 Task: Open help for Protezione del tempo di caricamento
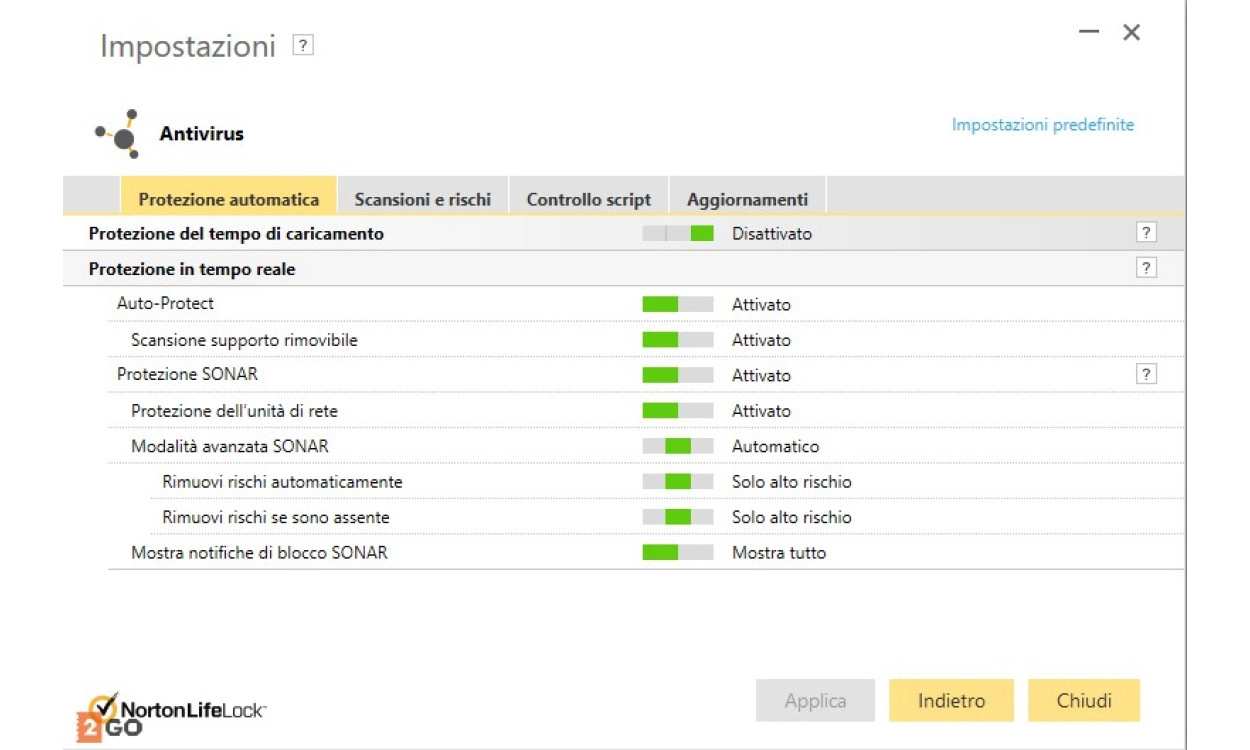[1146, 233]
